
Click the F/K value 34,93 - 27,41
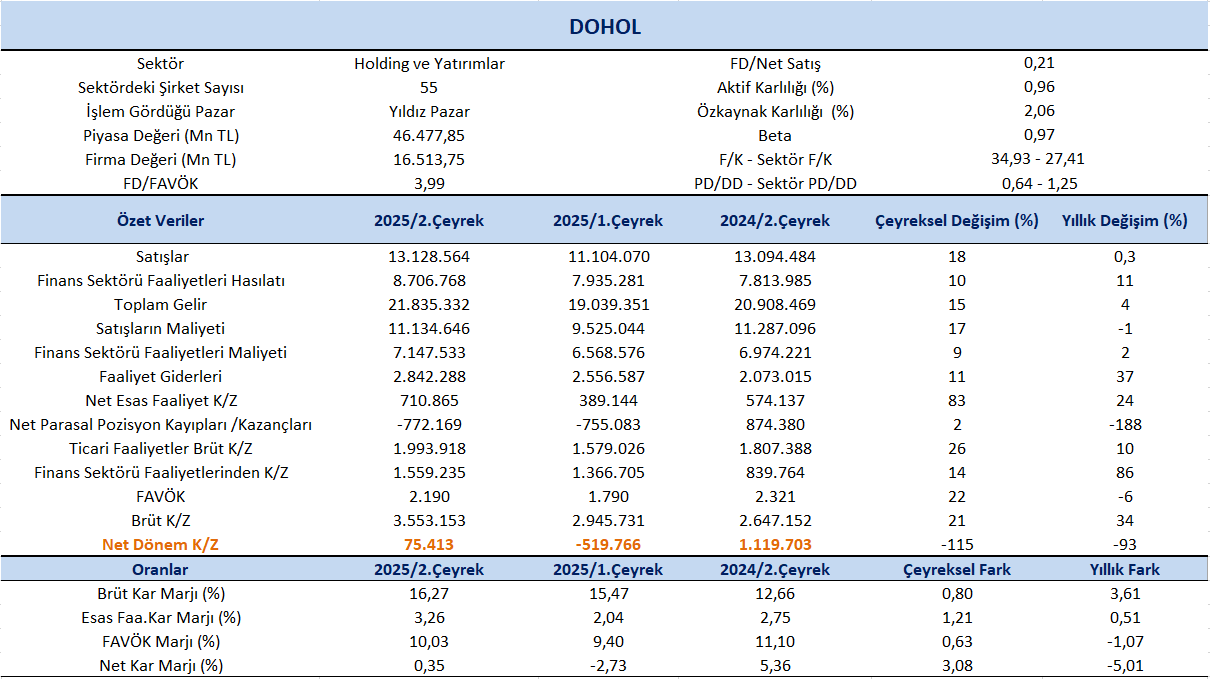[1039, 159]
